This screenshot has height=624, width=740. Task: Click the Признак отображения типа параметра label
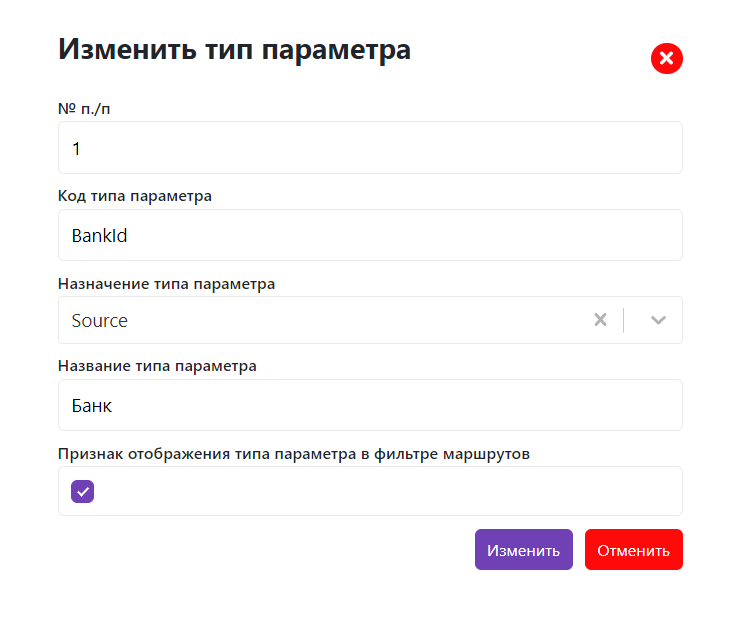pyautogui.click(x=293, y=453)
